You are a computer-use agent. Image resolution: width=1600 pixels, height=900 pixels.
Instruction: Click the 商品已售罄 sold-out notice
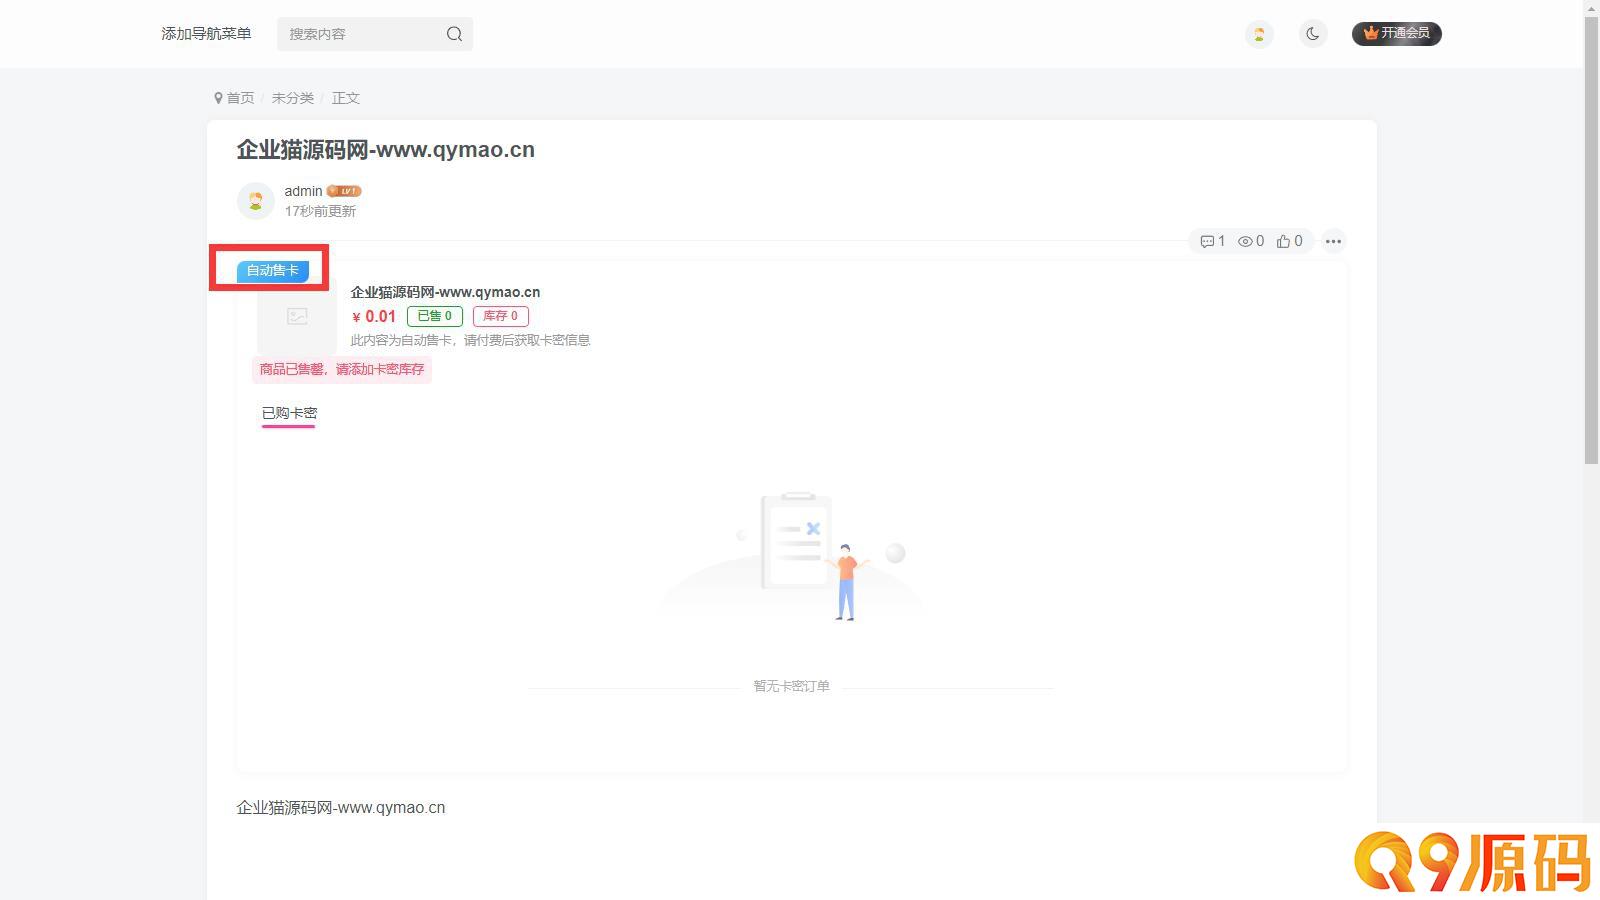(x=342, y=369)
